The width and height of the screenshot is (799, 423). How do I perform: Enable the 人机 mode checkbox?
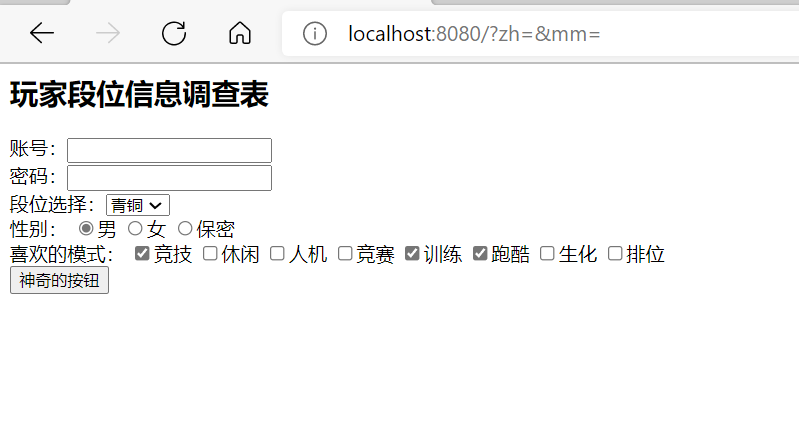[x=277, y=253]
